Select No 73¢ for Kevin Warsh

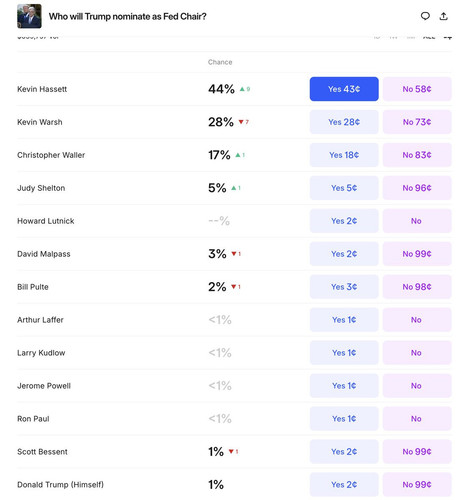point(417,122)
